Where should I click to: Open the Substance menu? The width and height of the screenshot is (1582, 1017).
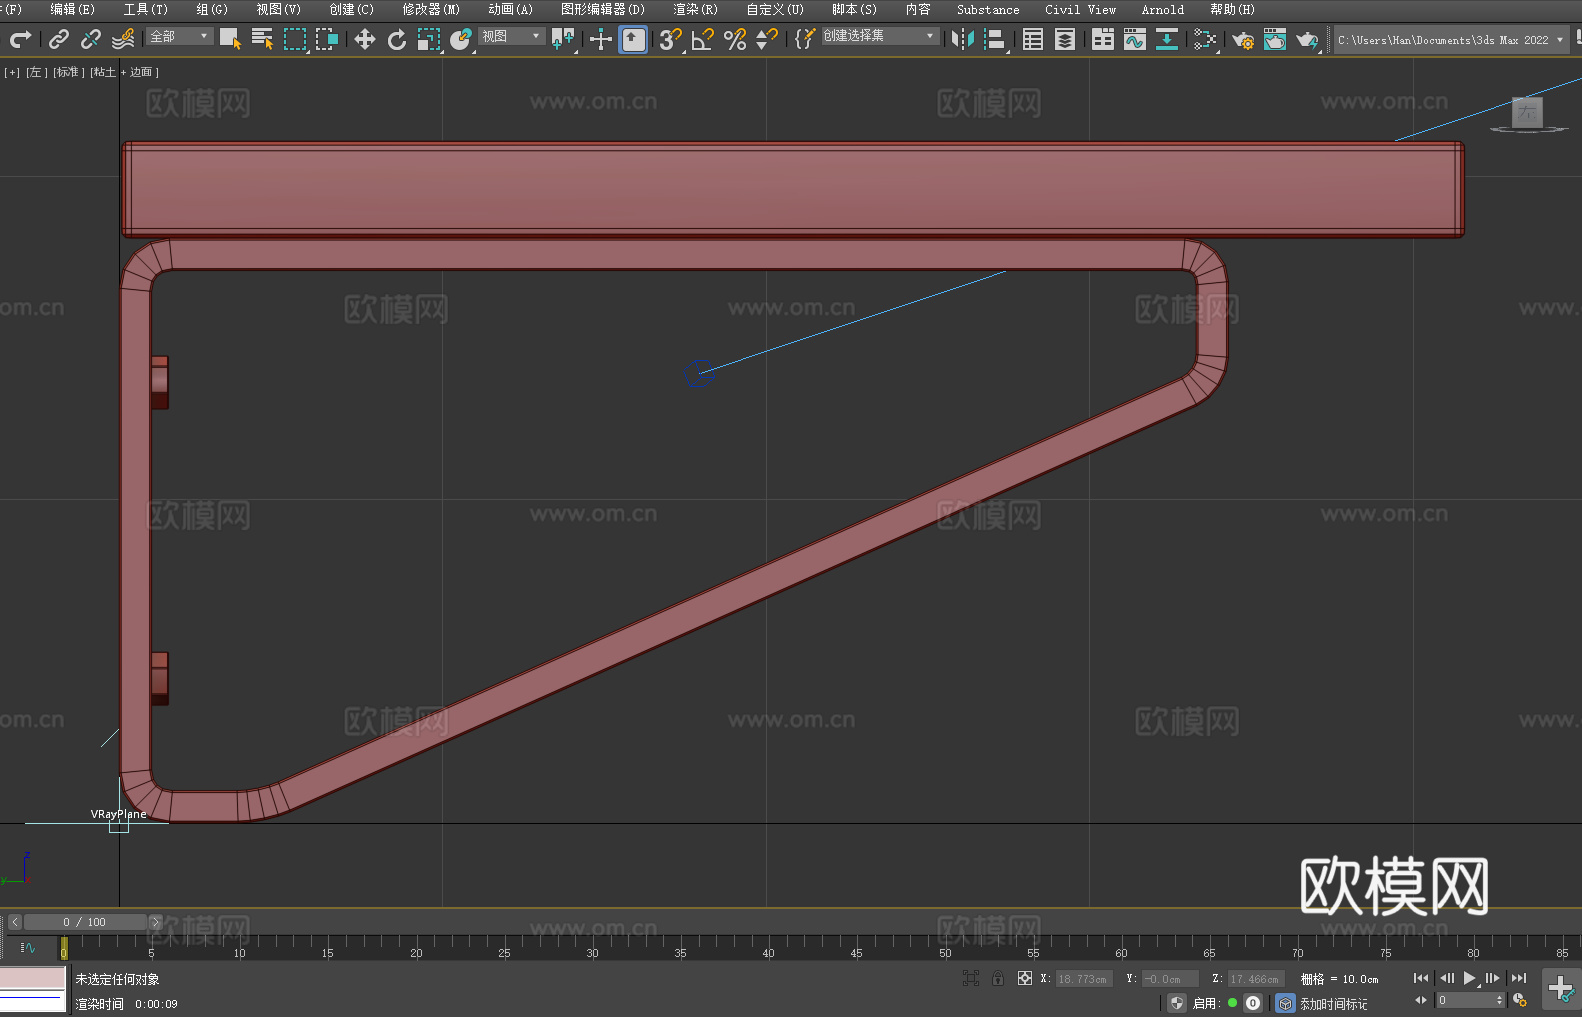(x=988, y=9)
